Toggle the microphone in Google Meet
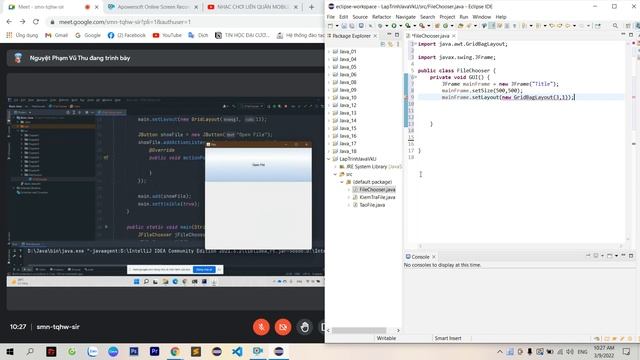The height and width of the screenshot is (360, 640). pos(261,327)
